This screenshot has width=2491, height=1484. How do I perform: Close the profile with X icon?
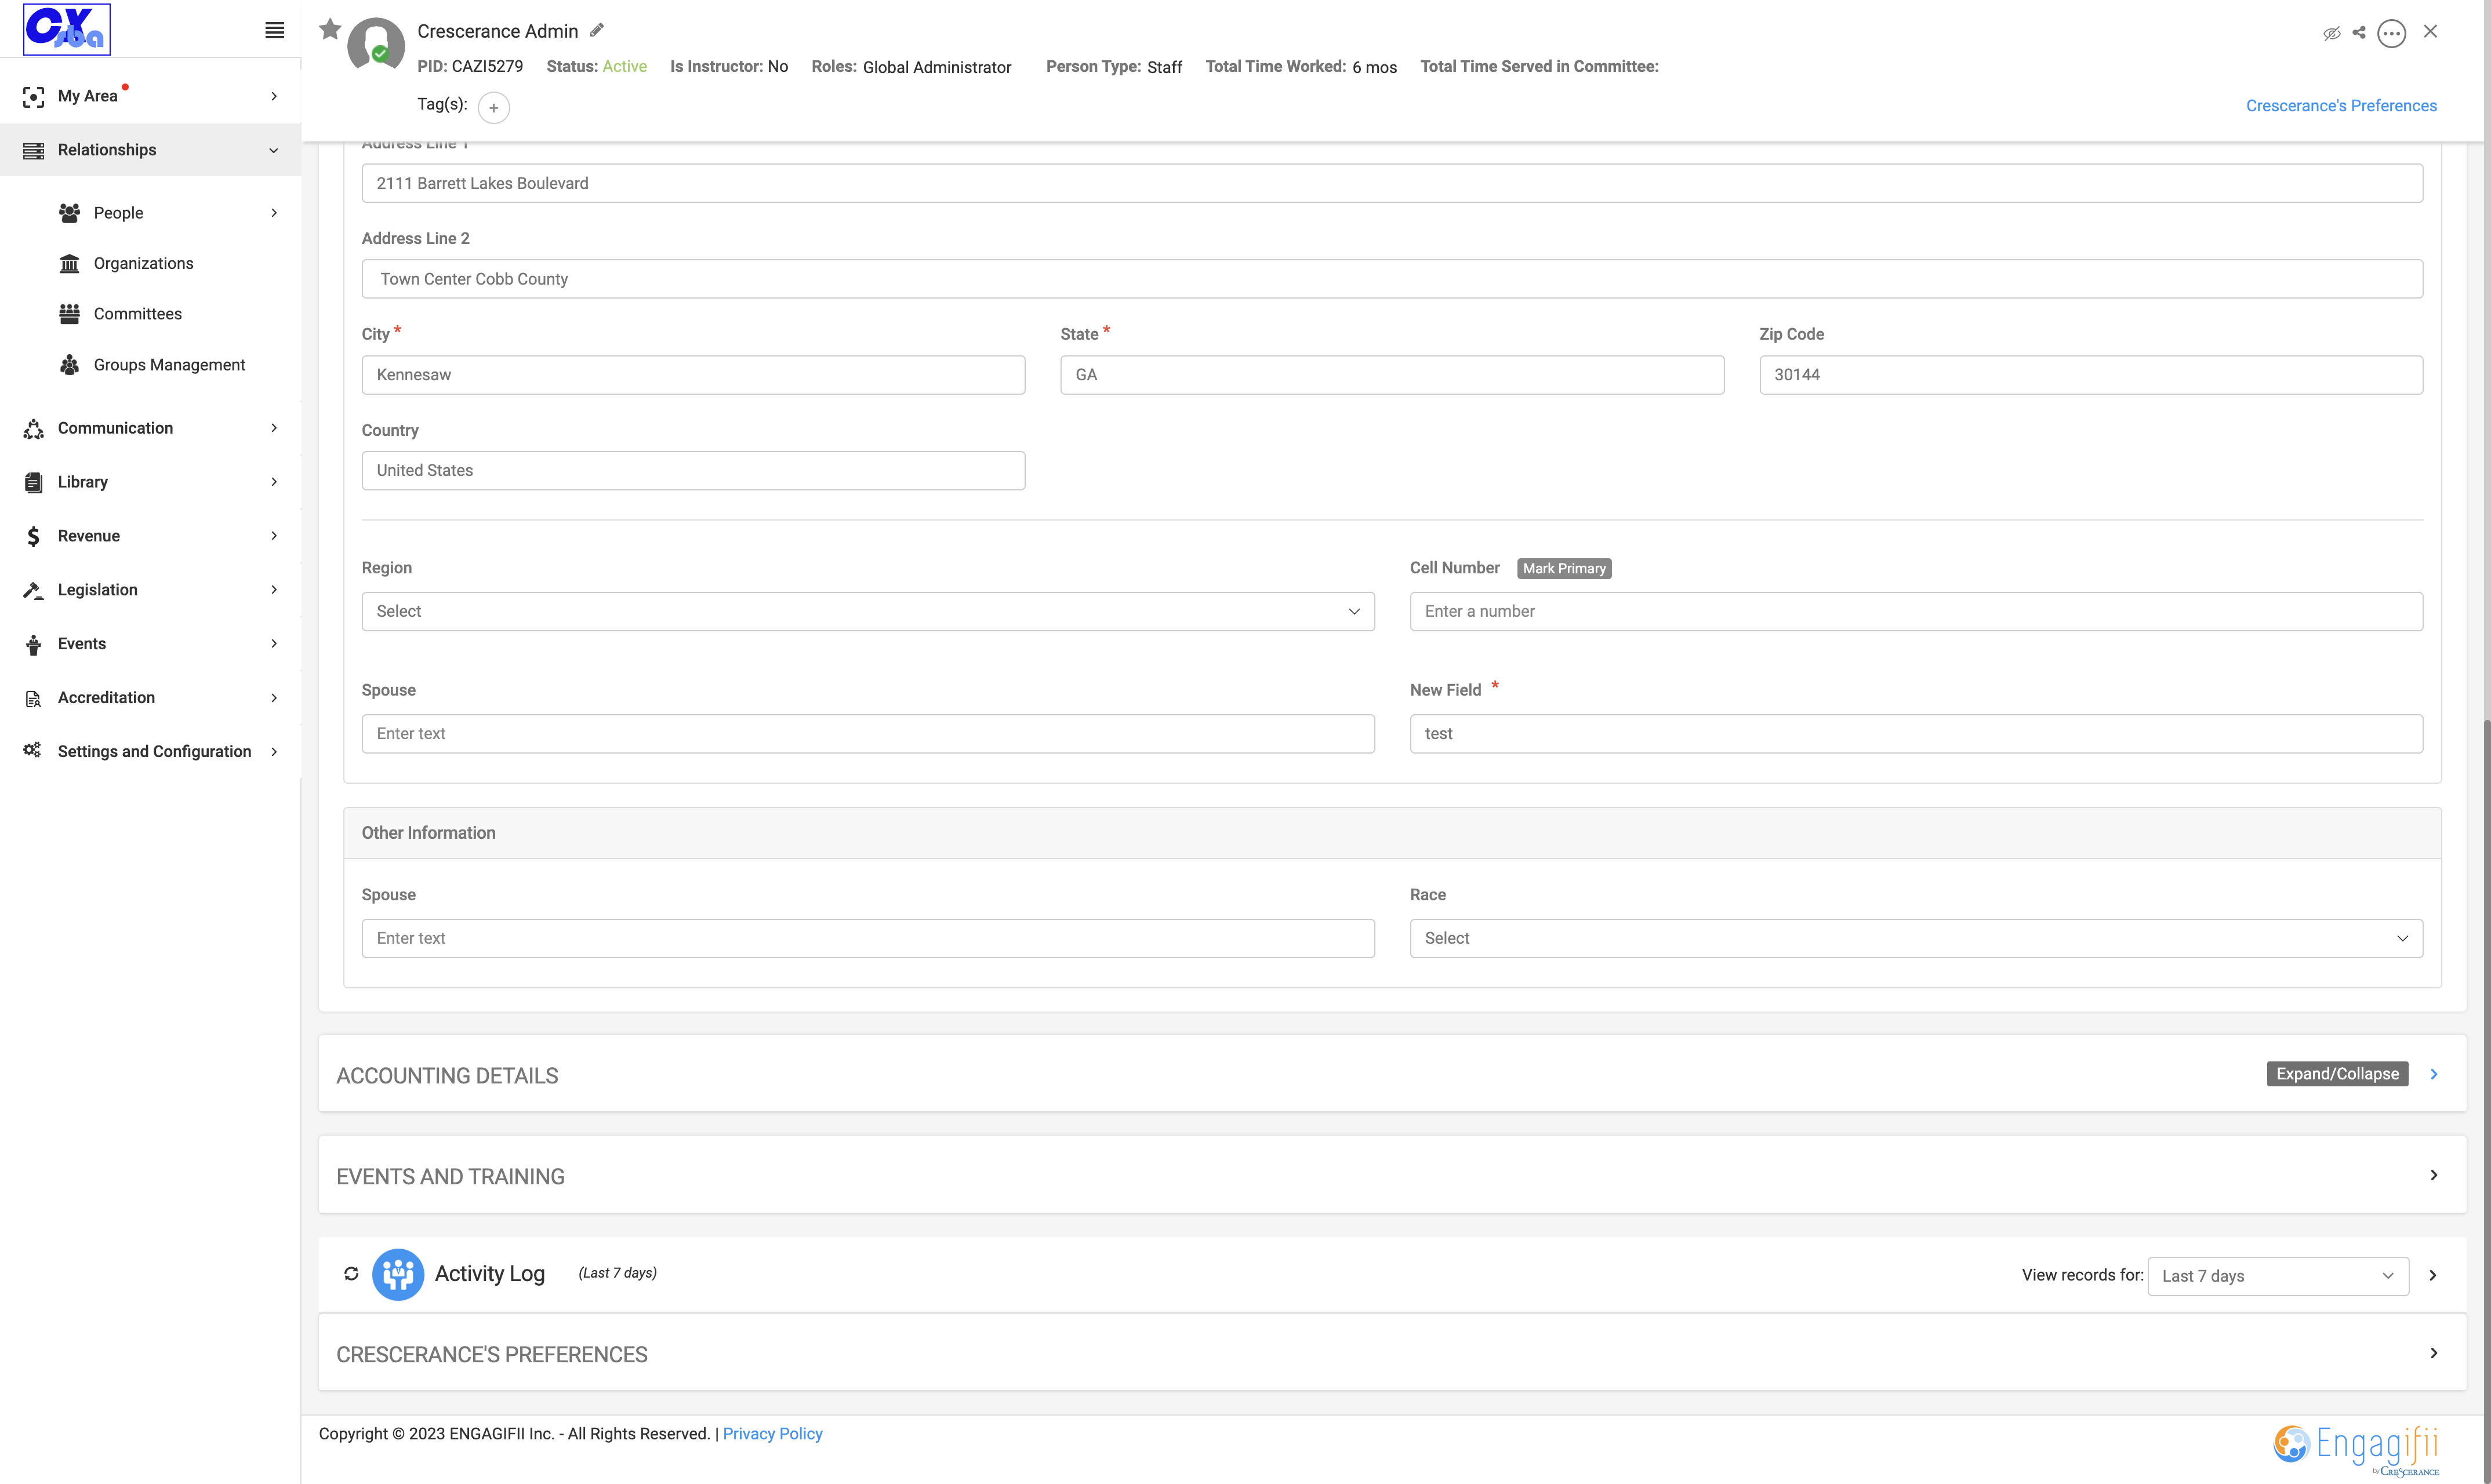(2431, 32)
